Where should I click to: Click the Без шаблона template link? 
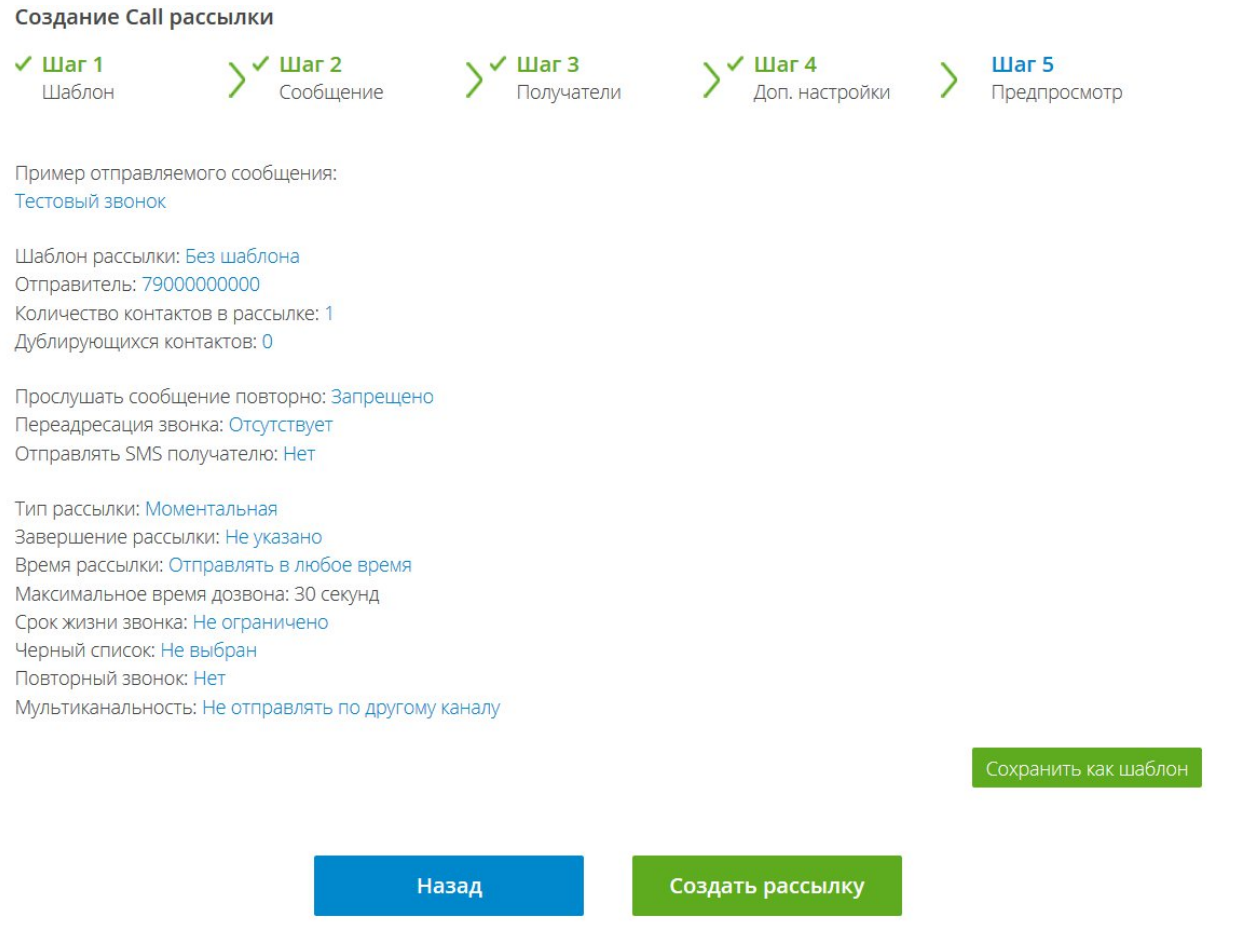[242, 257]
